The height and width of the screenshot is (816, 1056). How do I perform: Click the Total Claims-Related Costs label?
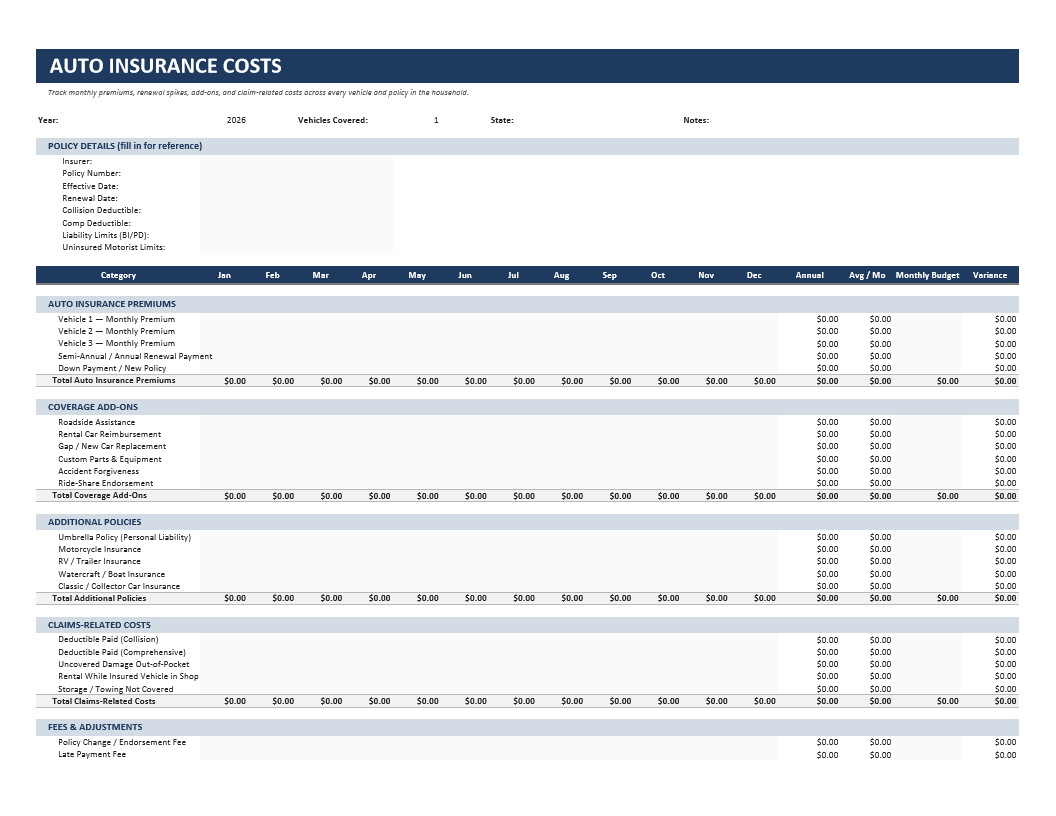[x=104, y=702]
